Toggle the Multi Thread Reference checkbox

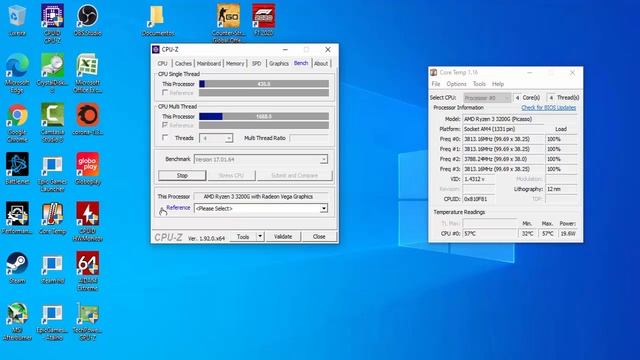point(165,125)
